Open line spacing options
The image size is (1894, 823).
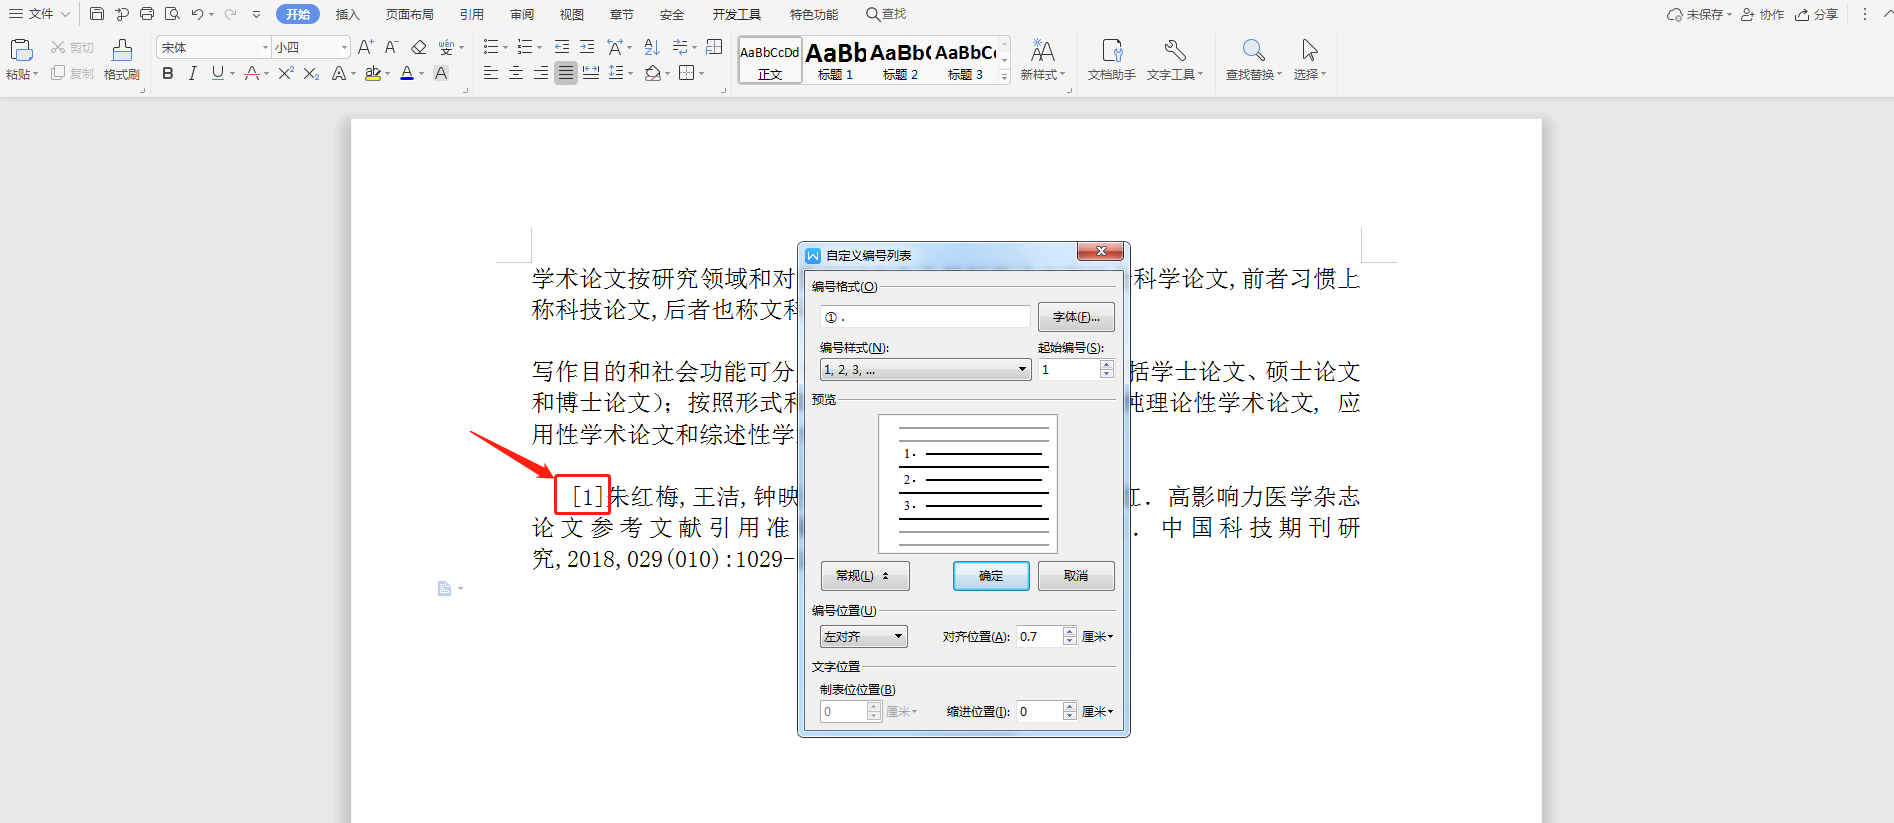pyautogui.click(x=616, y=73)
